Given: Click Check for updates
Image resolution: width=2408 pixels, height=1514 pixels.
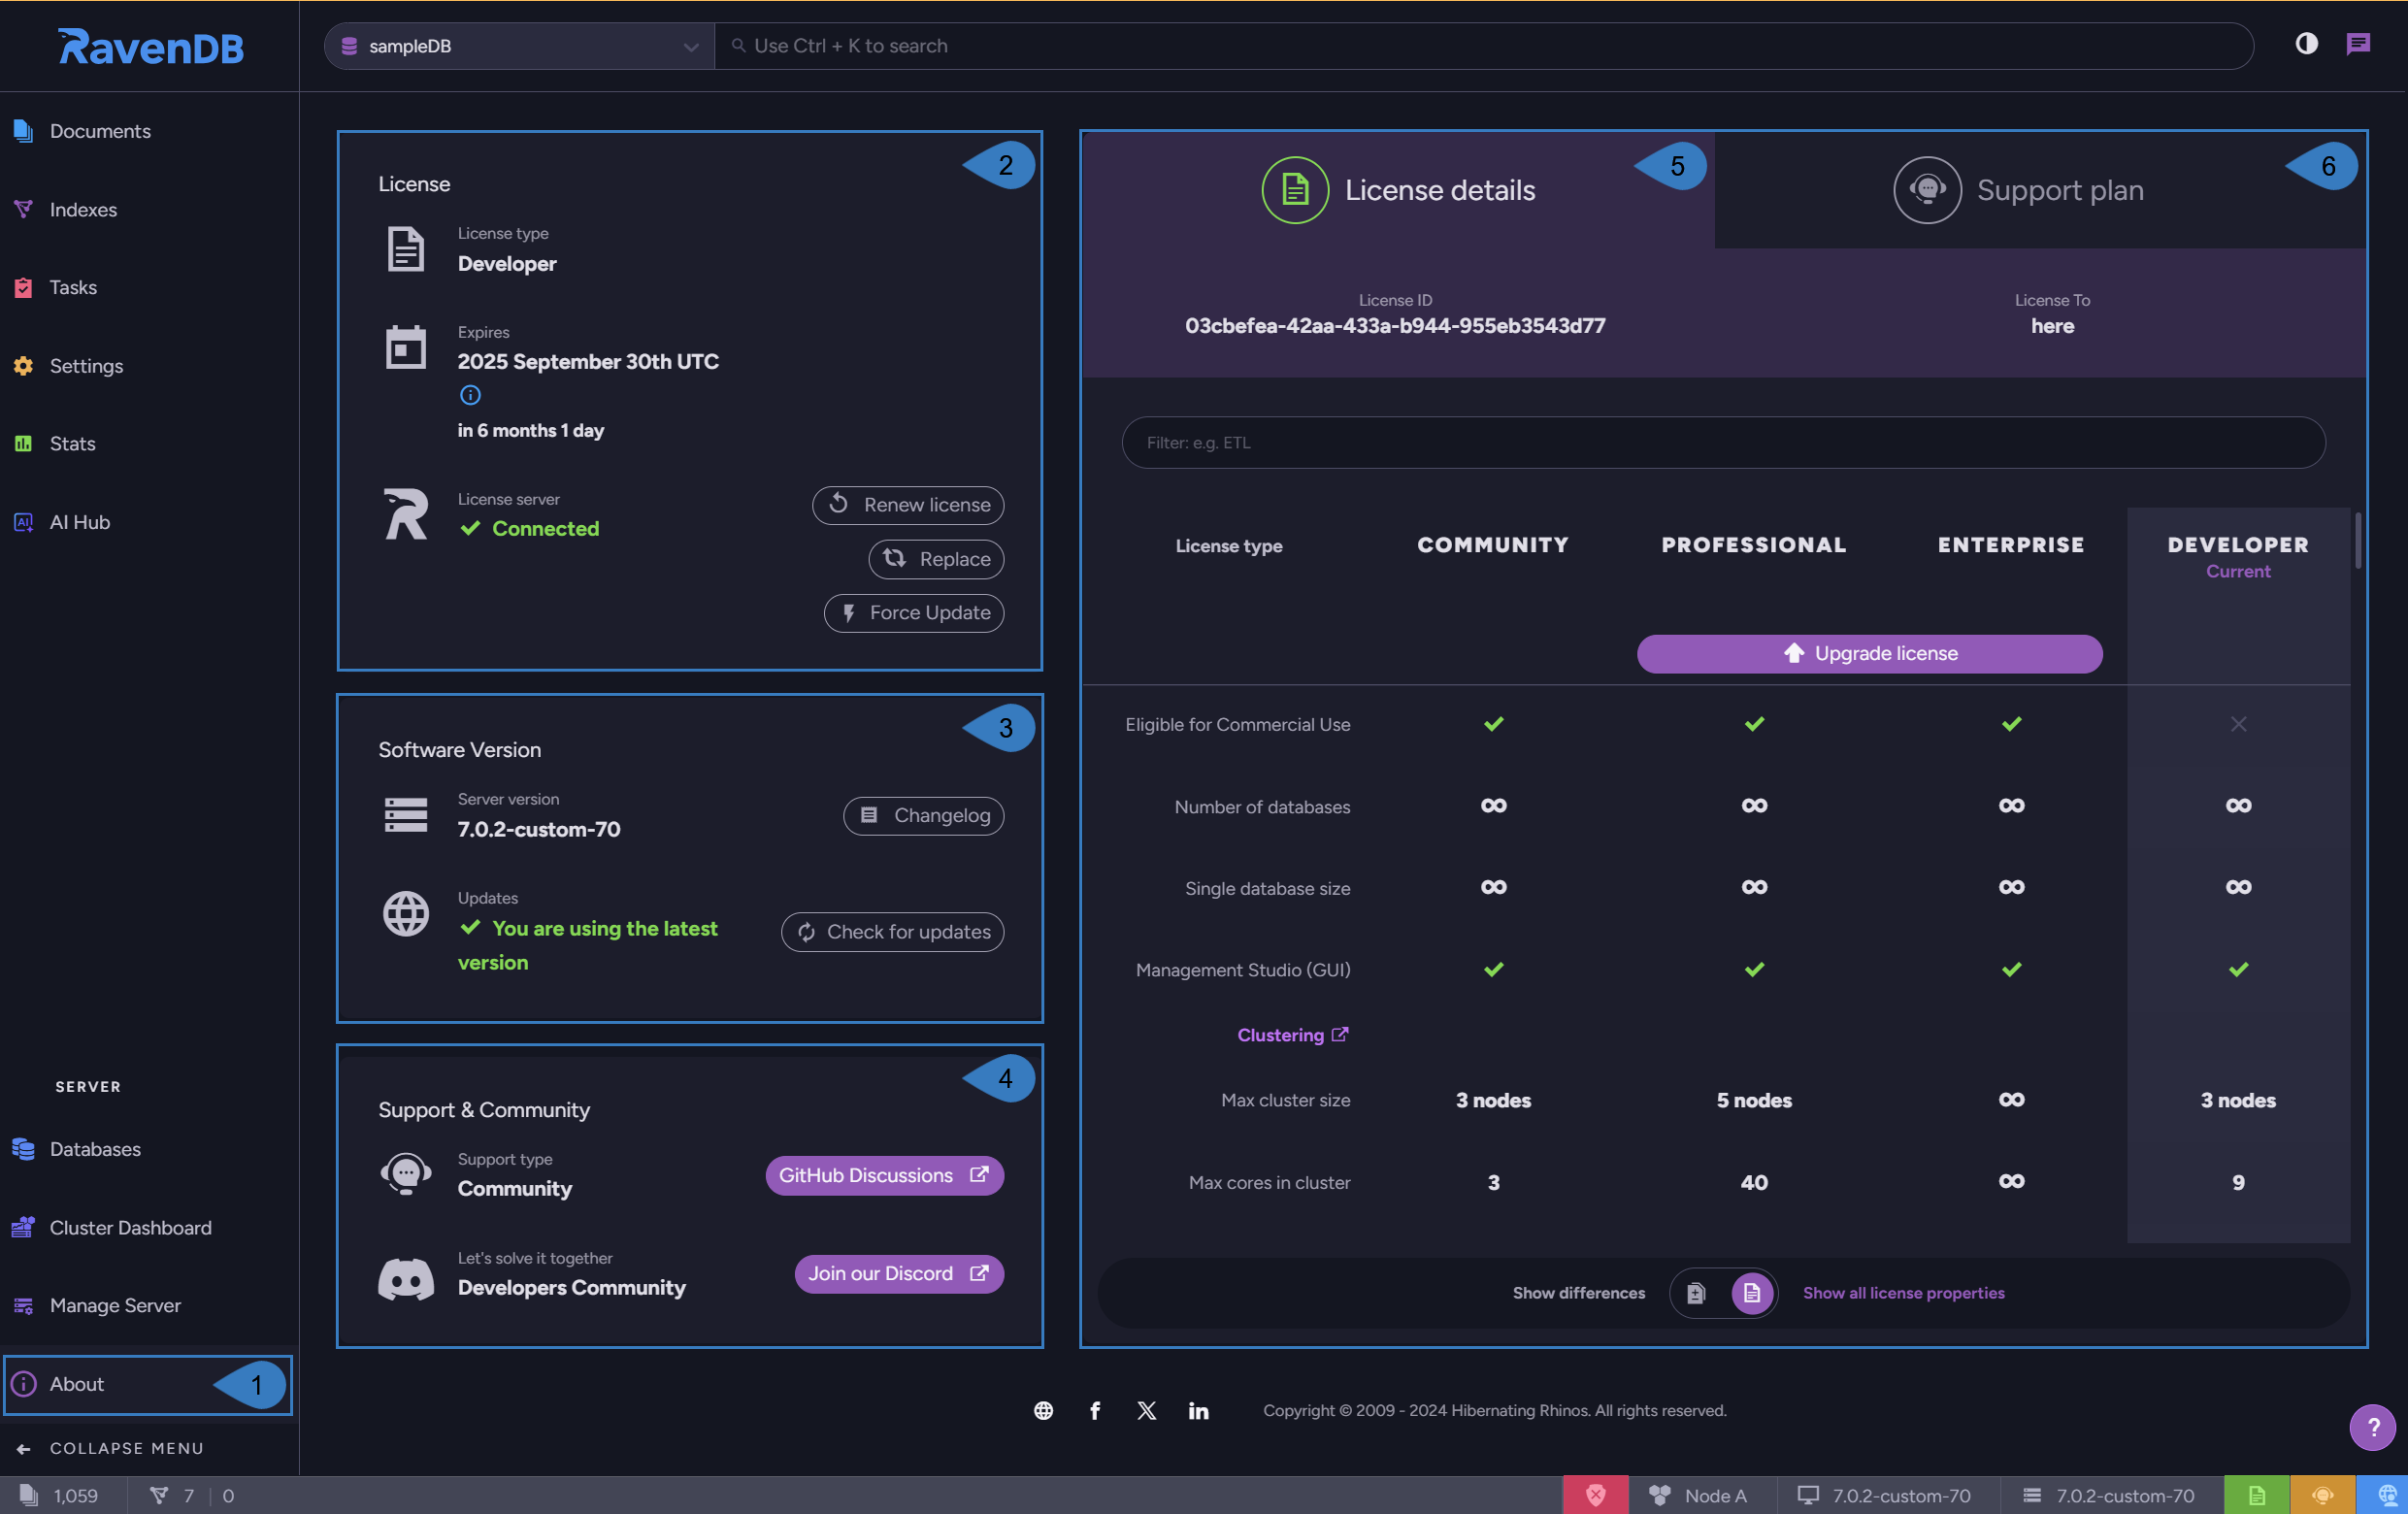Looking at the screenshot, I should [x=893, y=931].
